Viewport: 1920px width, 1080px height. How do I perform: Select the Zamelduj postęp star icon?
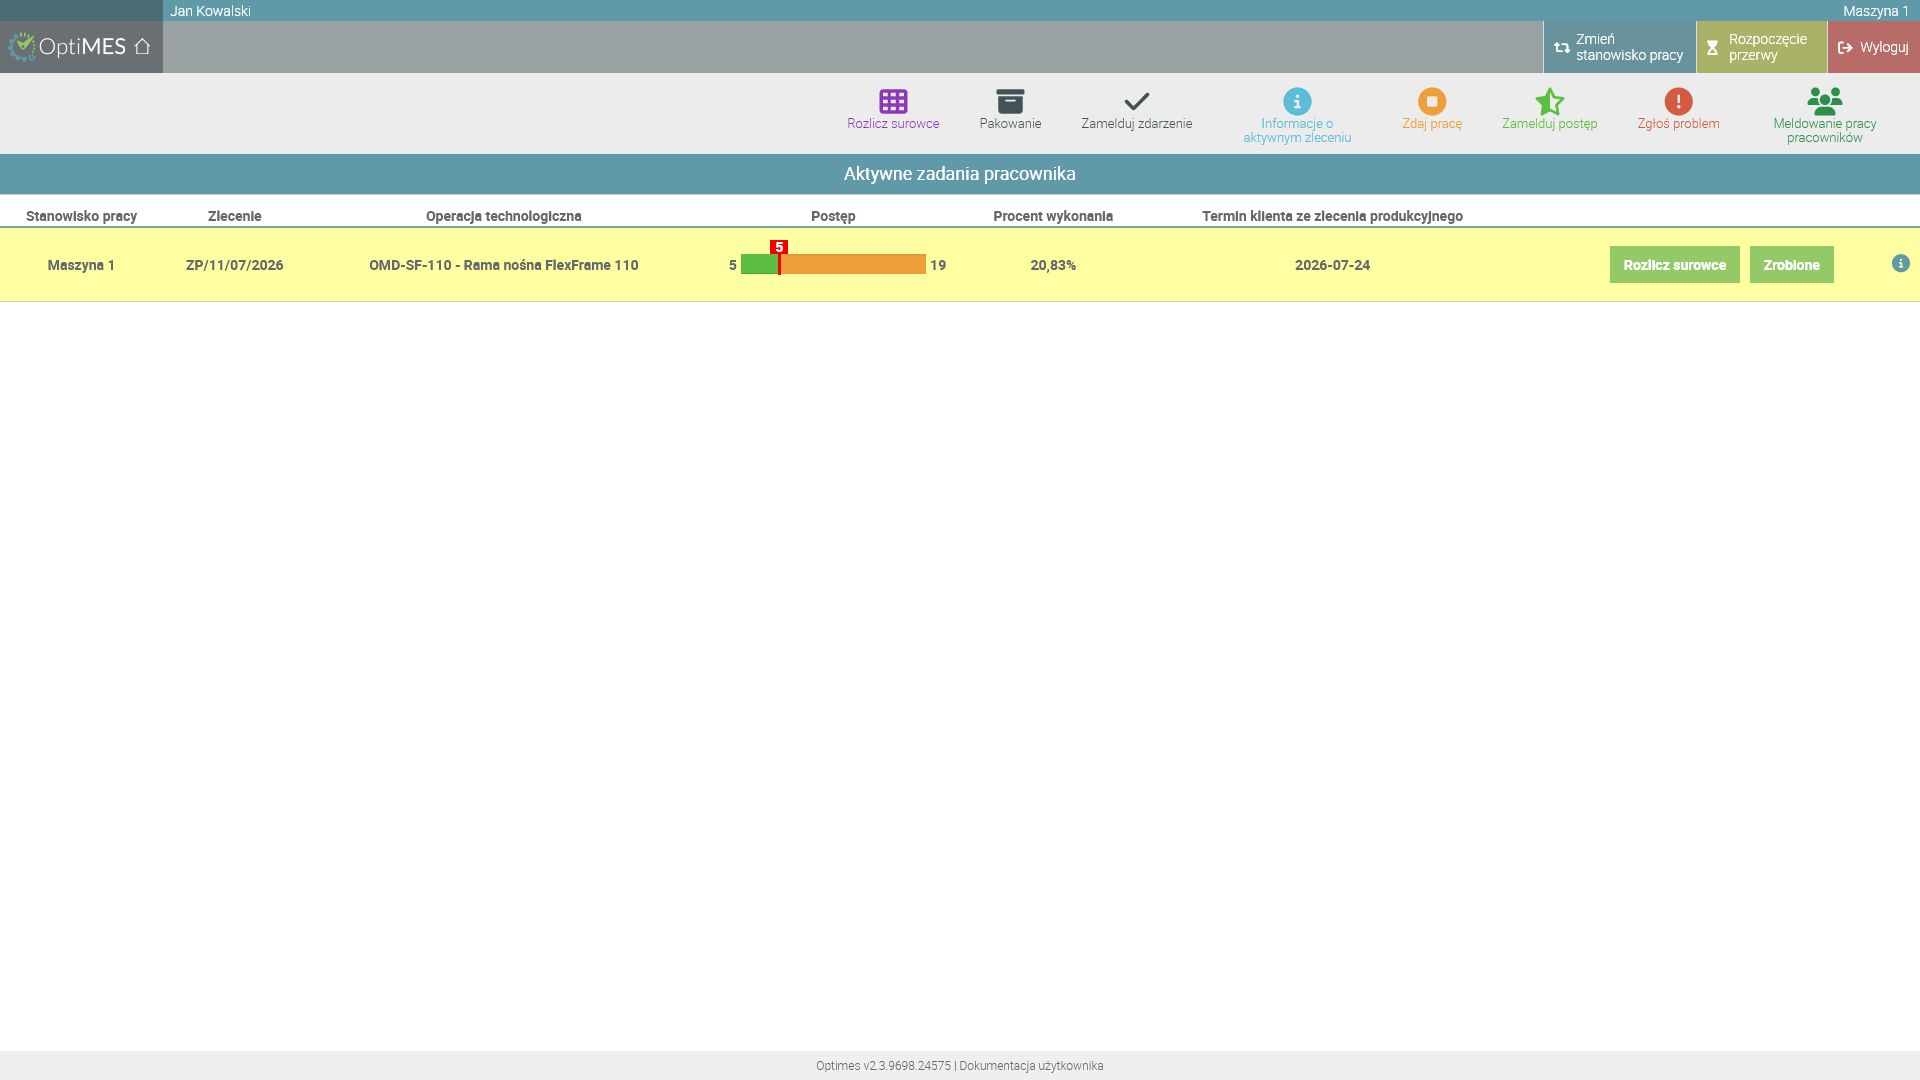(1549, 101)
